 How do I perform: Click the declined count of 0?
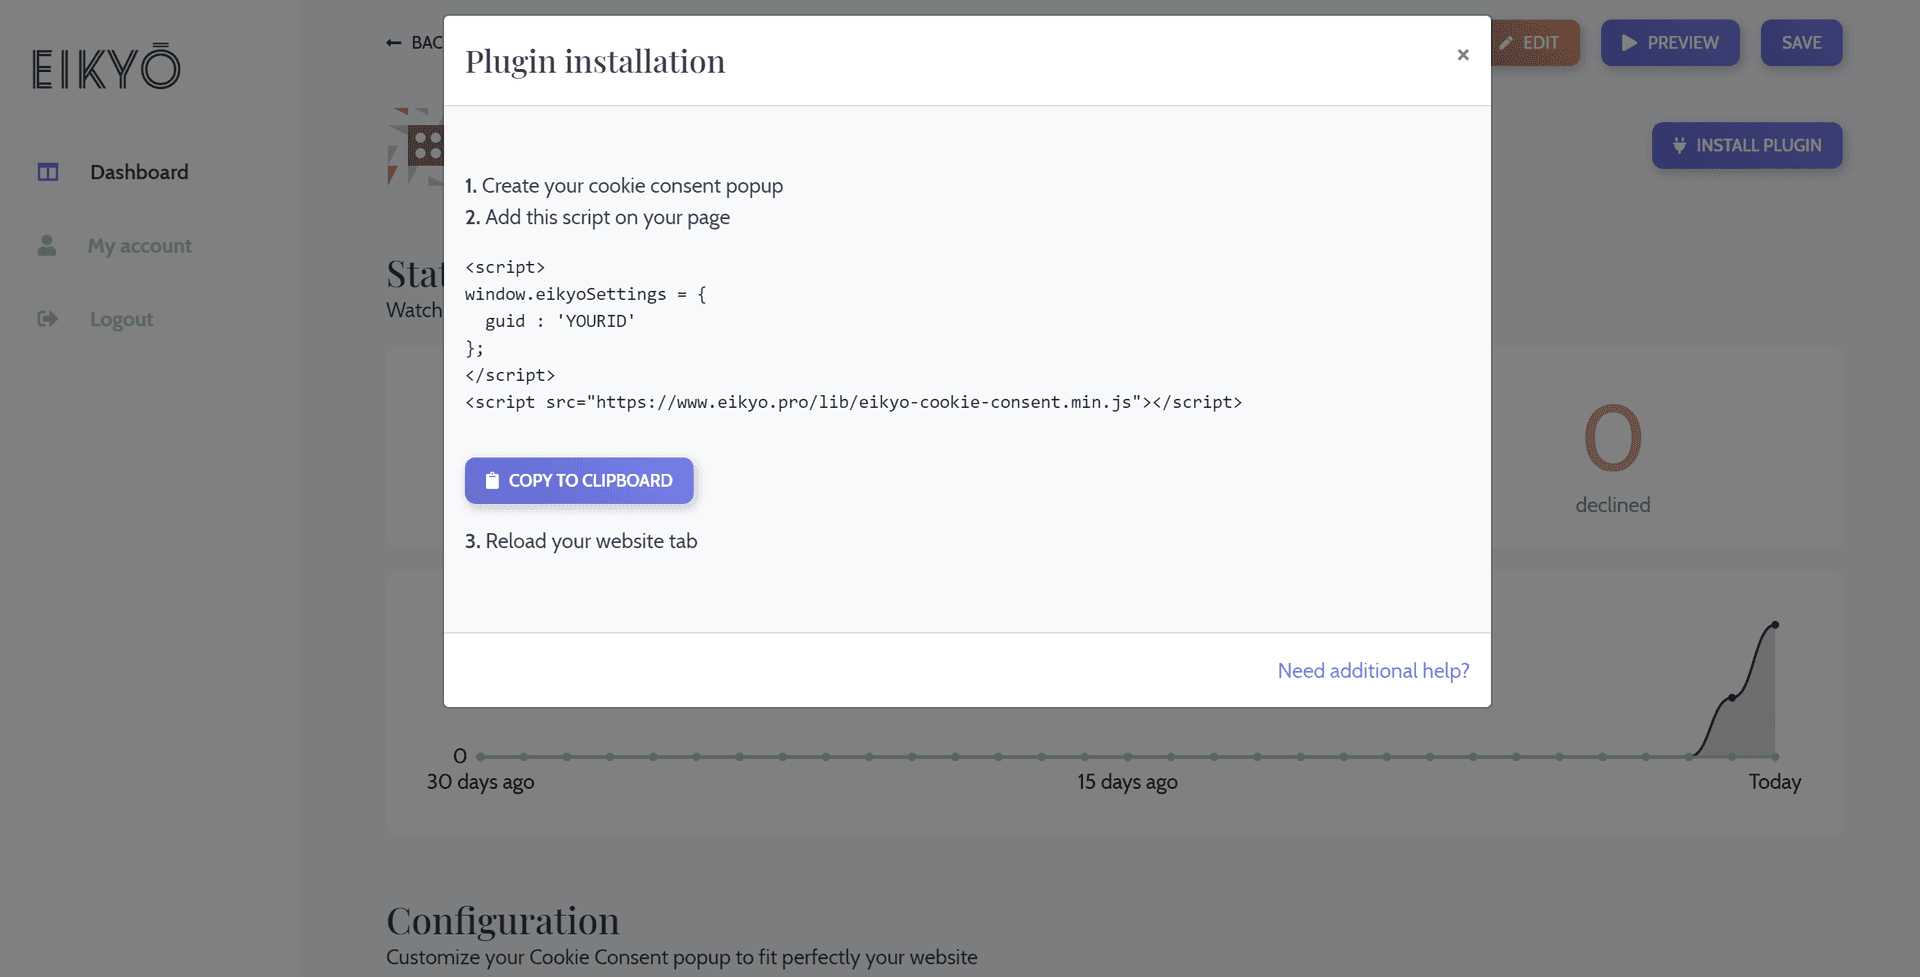(x=1613, y=438)
